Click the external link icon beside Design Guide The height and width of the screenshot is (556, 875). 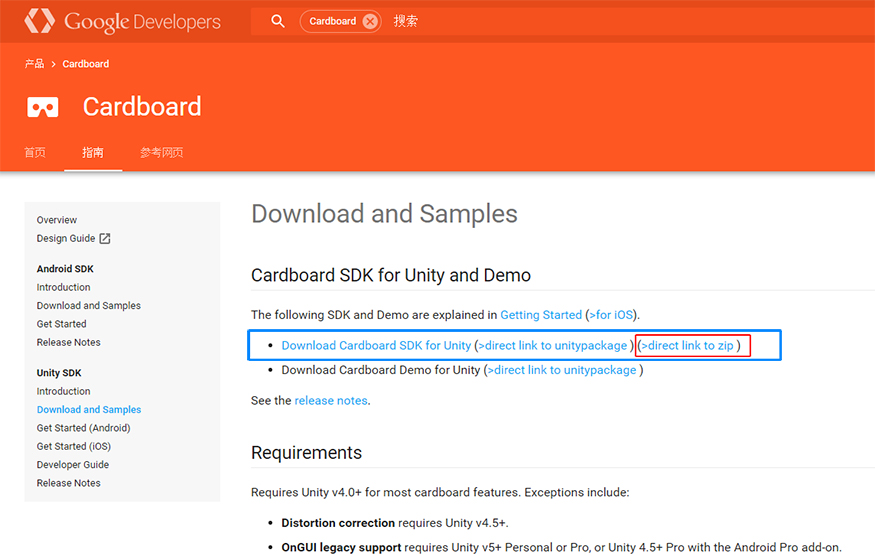[x=105, y=238]
